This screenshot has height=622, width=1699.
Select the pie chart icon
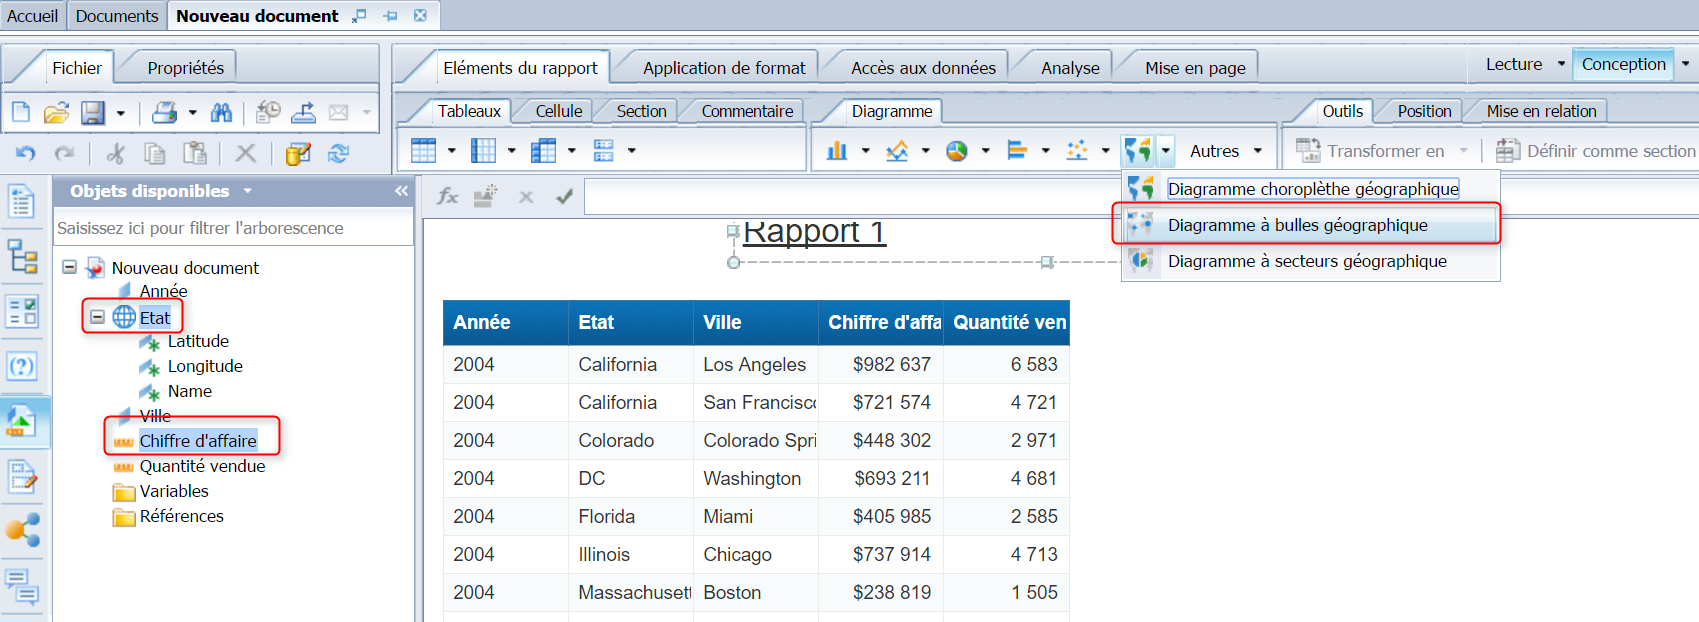tap(957, 151)
